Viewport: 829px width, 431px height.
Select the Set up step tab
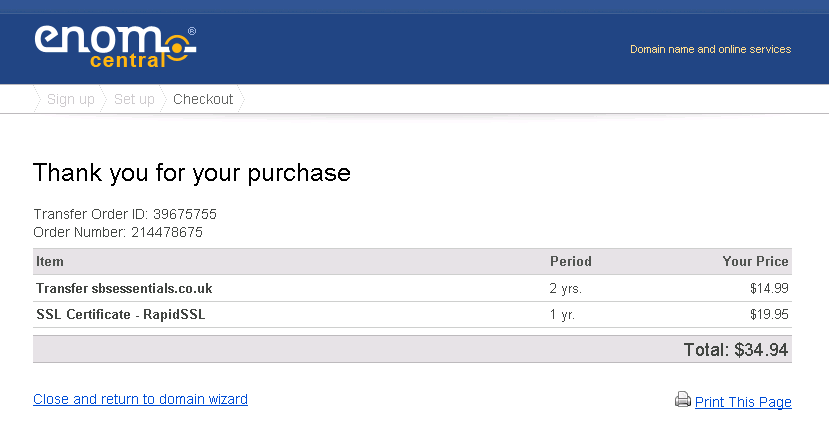[134, 99]
